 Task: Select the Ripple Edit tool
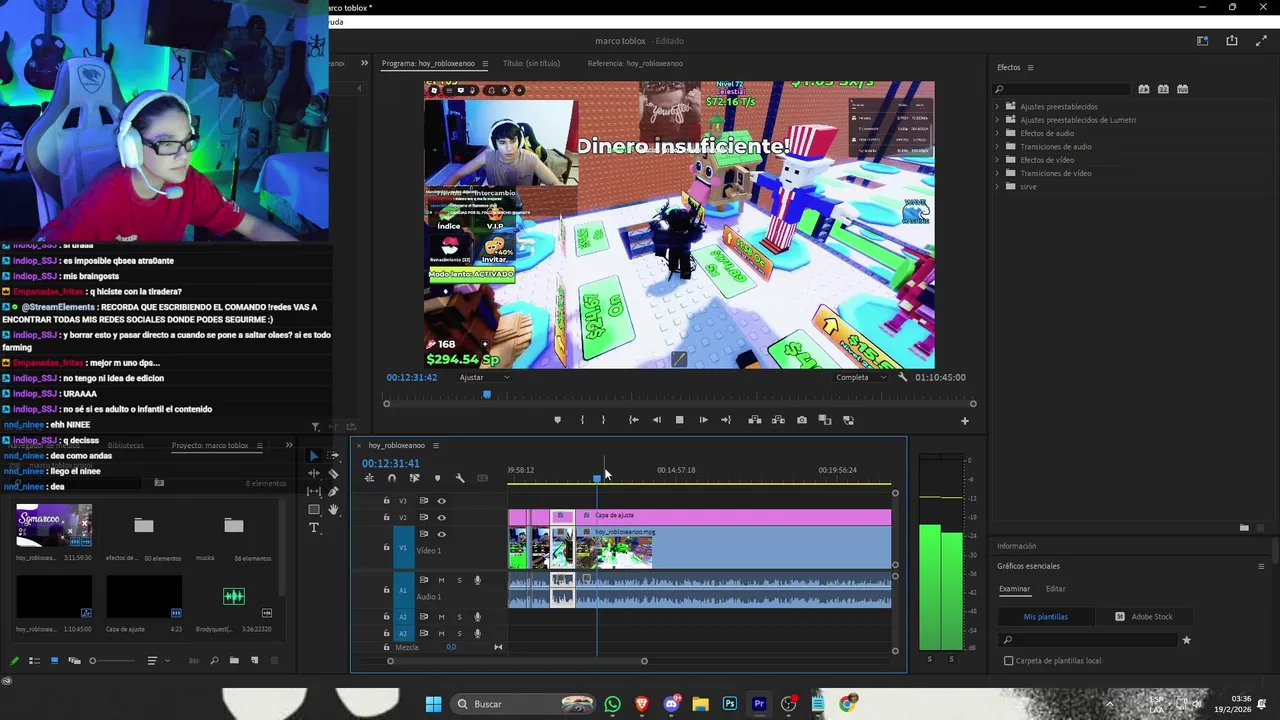coord(314,473)
